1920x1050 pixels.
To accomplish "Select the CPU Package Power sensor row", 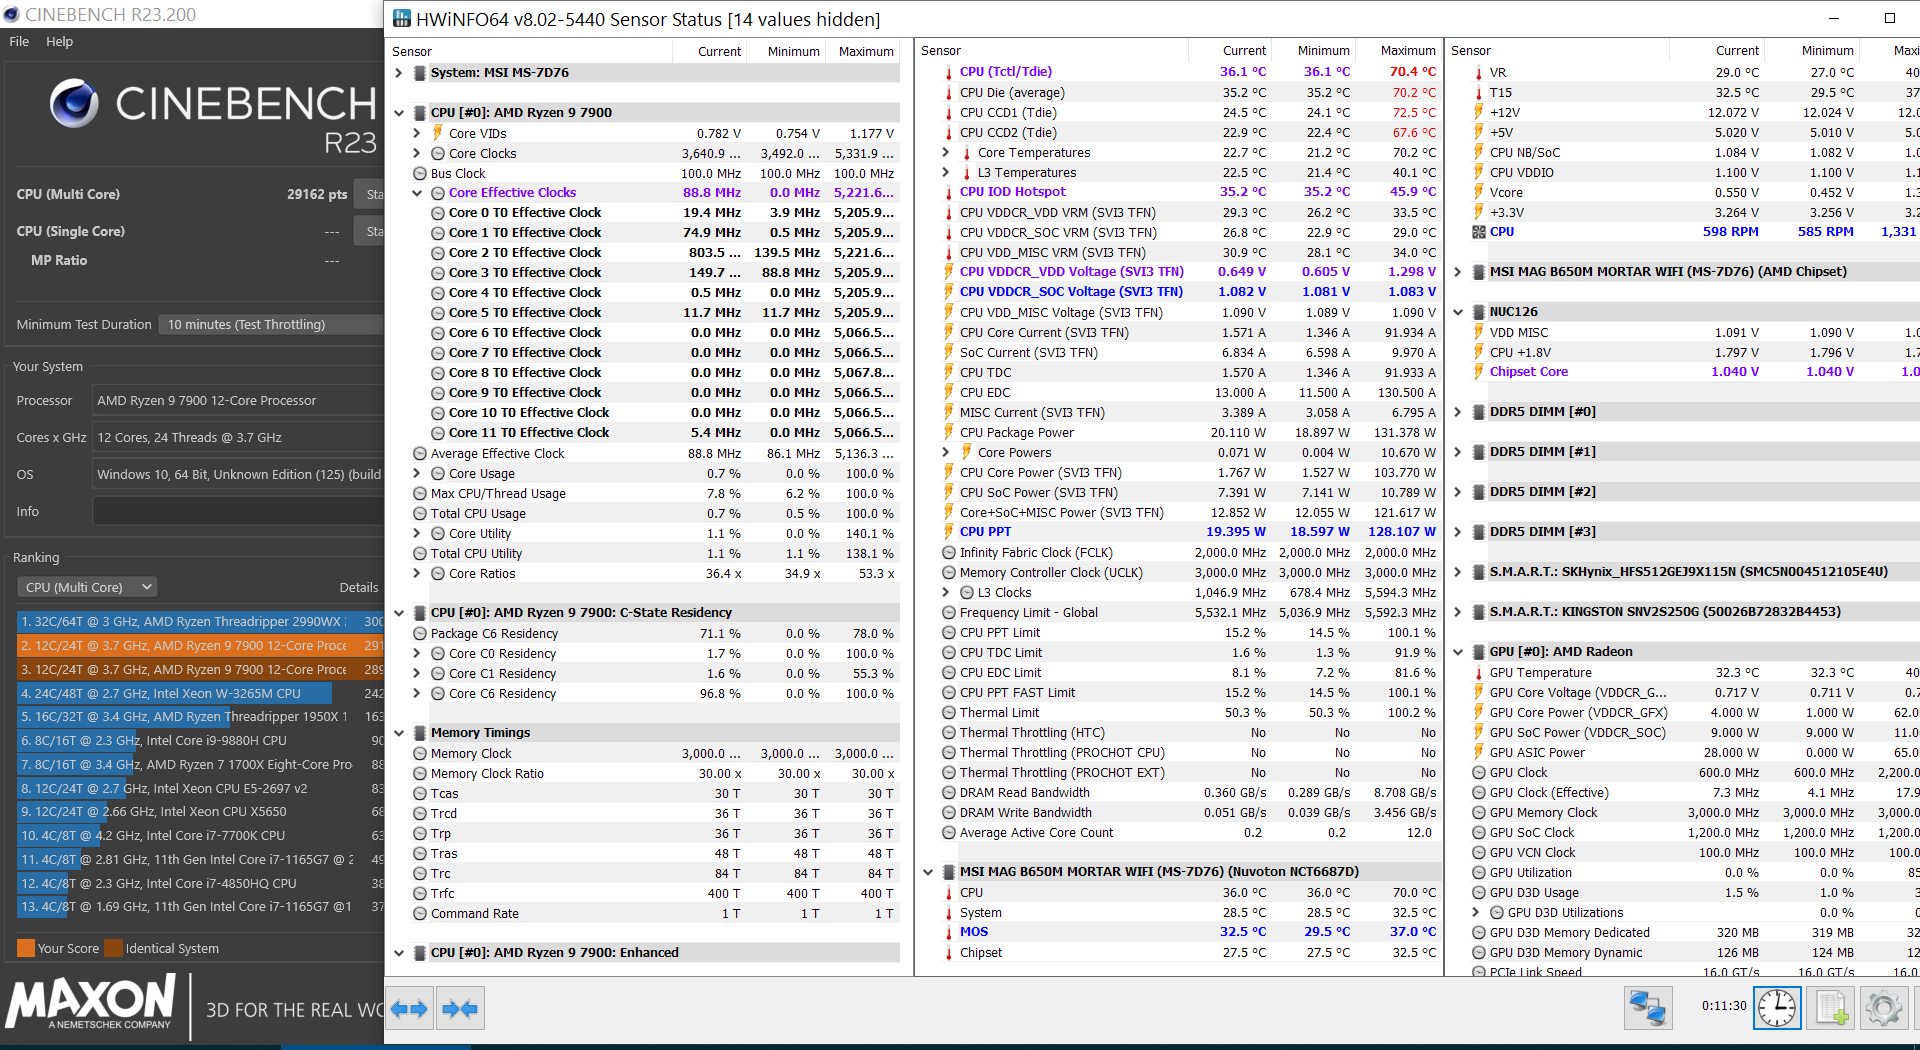I will [x=1190, y=433].
